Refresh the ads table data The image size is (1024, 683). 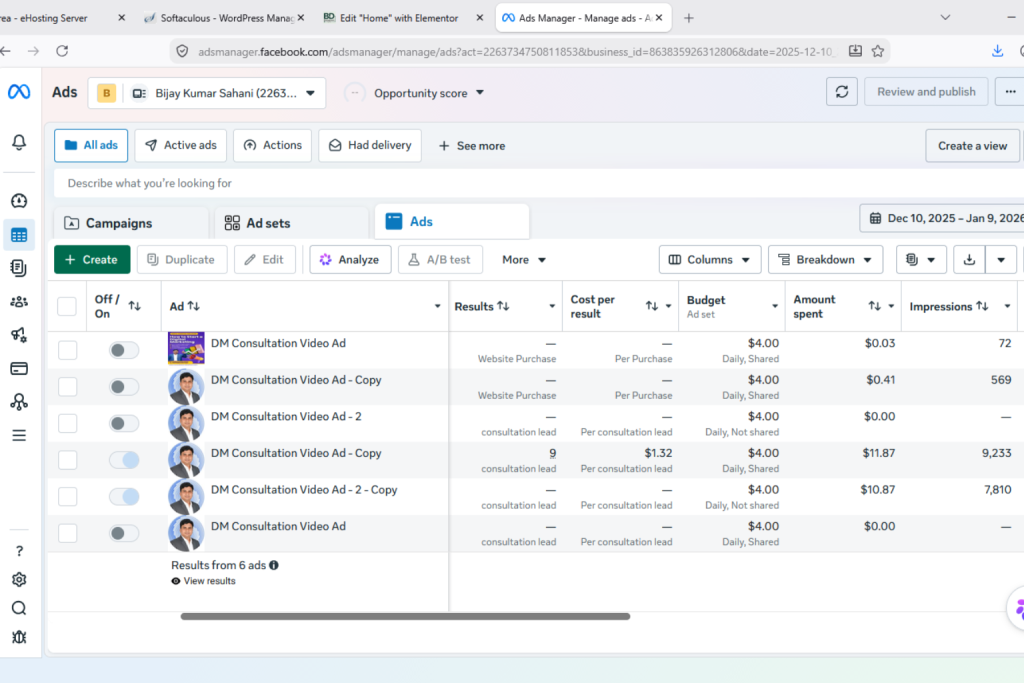[842, 92]
